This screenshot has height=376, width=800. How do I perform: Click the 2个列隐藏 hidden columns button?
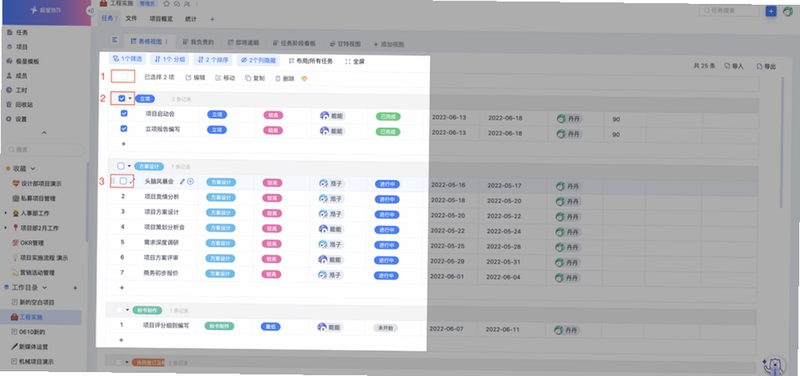(x=258, y=61)
